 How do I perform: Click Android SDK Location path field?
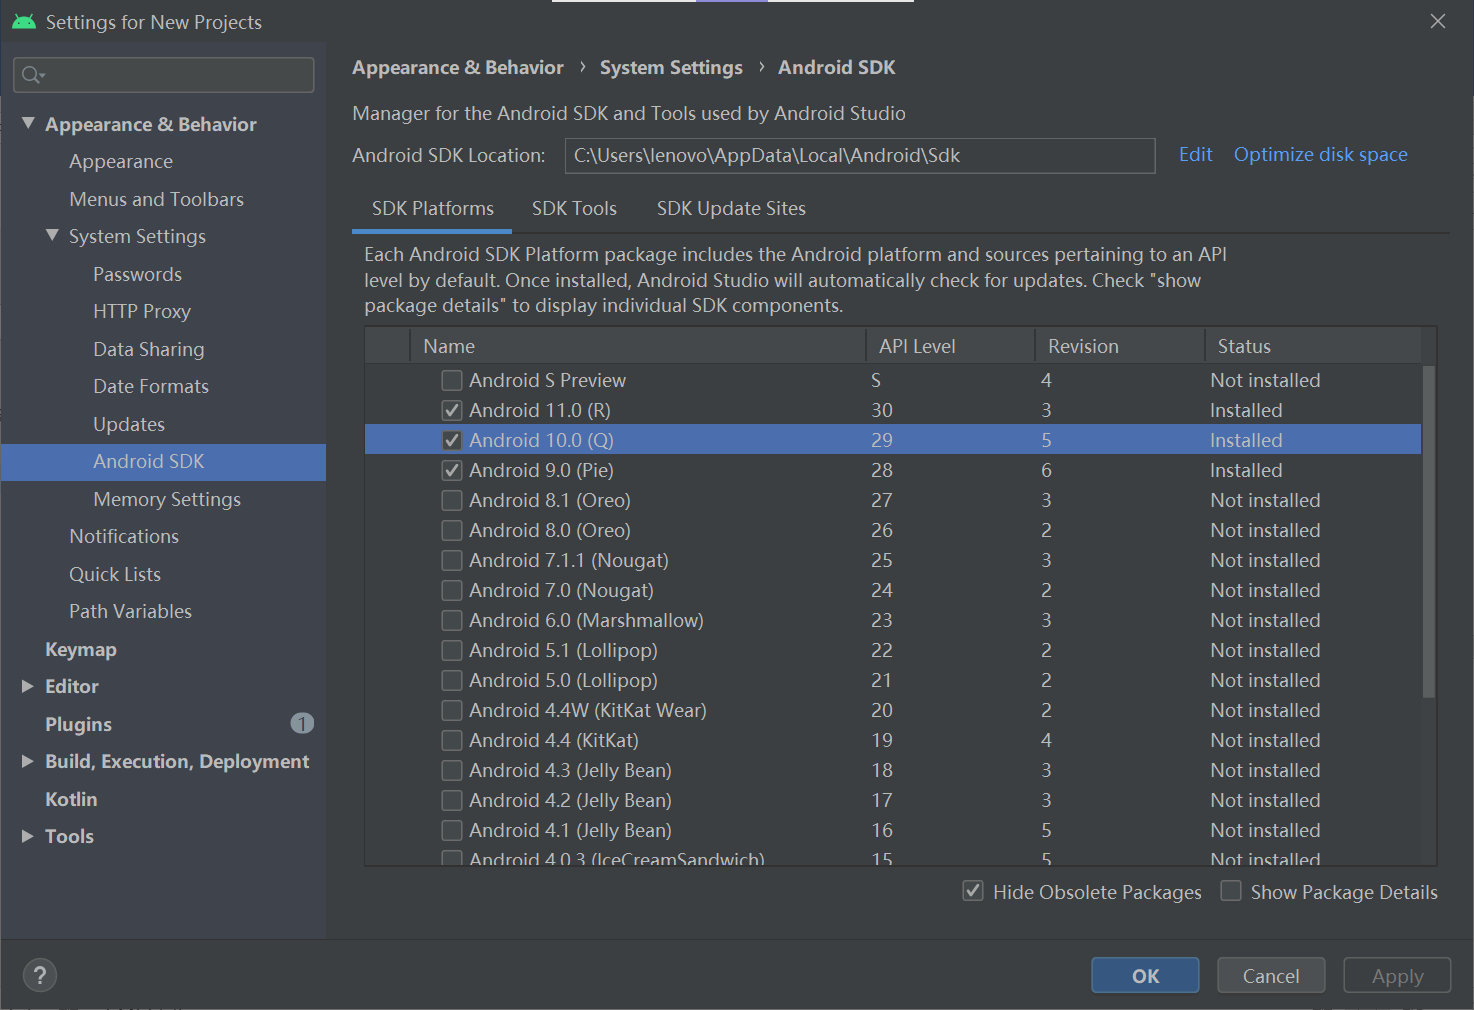click(x=860, y=155)
